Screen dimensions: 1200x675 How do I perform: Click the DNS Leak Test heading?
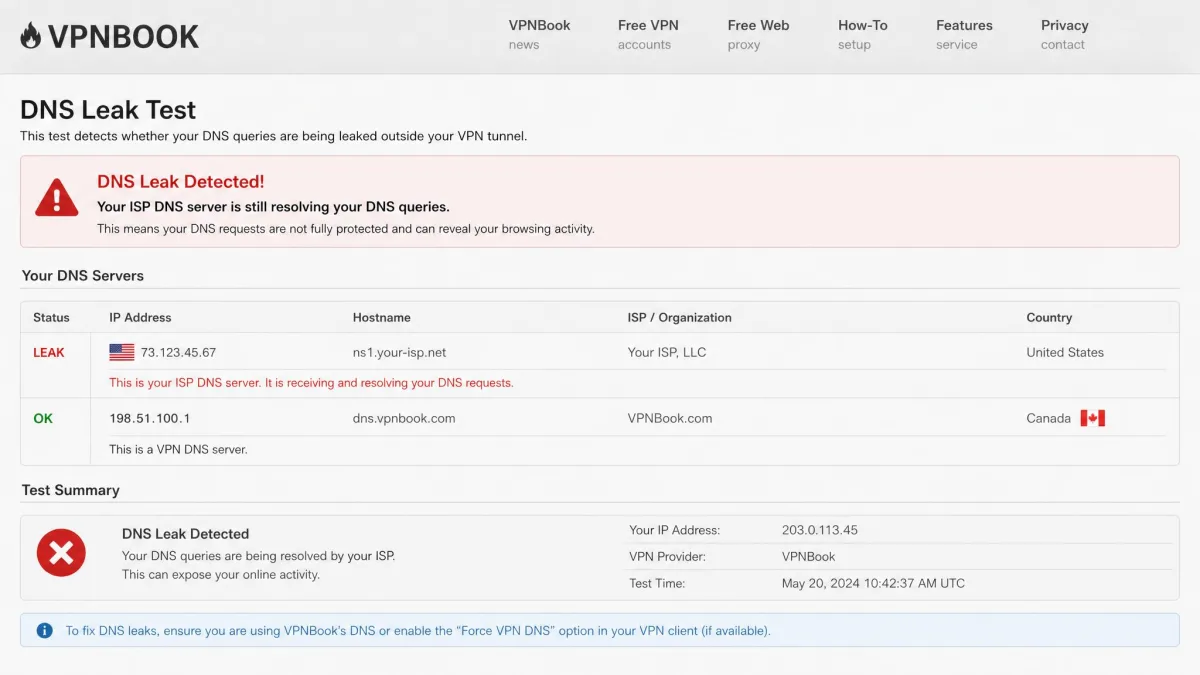point(108,110)
